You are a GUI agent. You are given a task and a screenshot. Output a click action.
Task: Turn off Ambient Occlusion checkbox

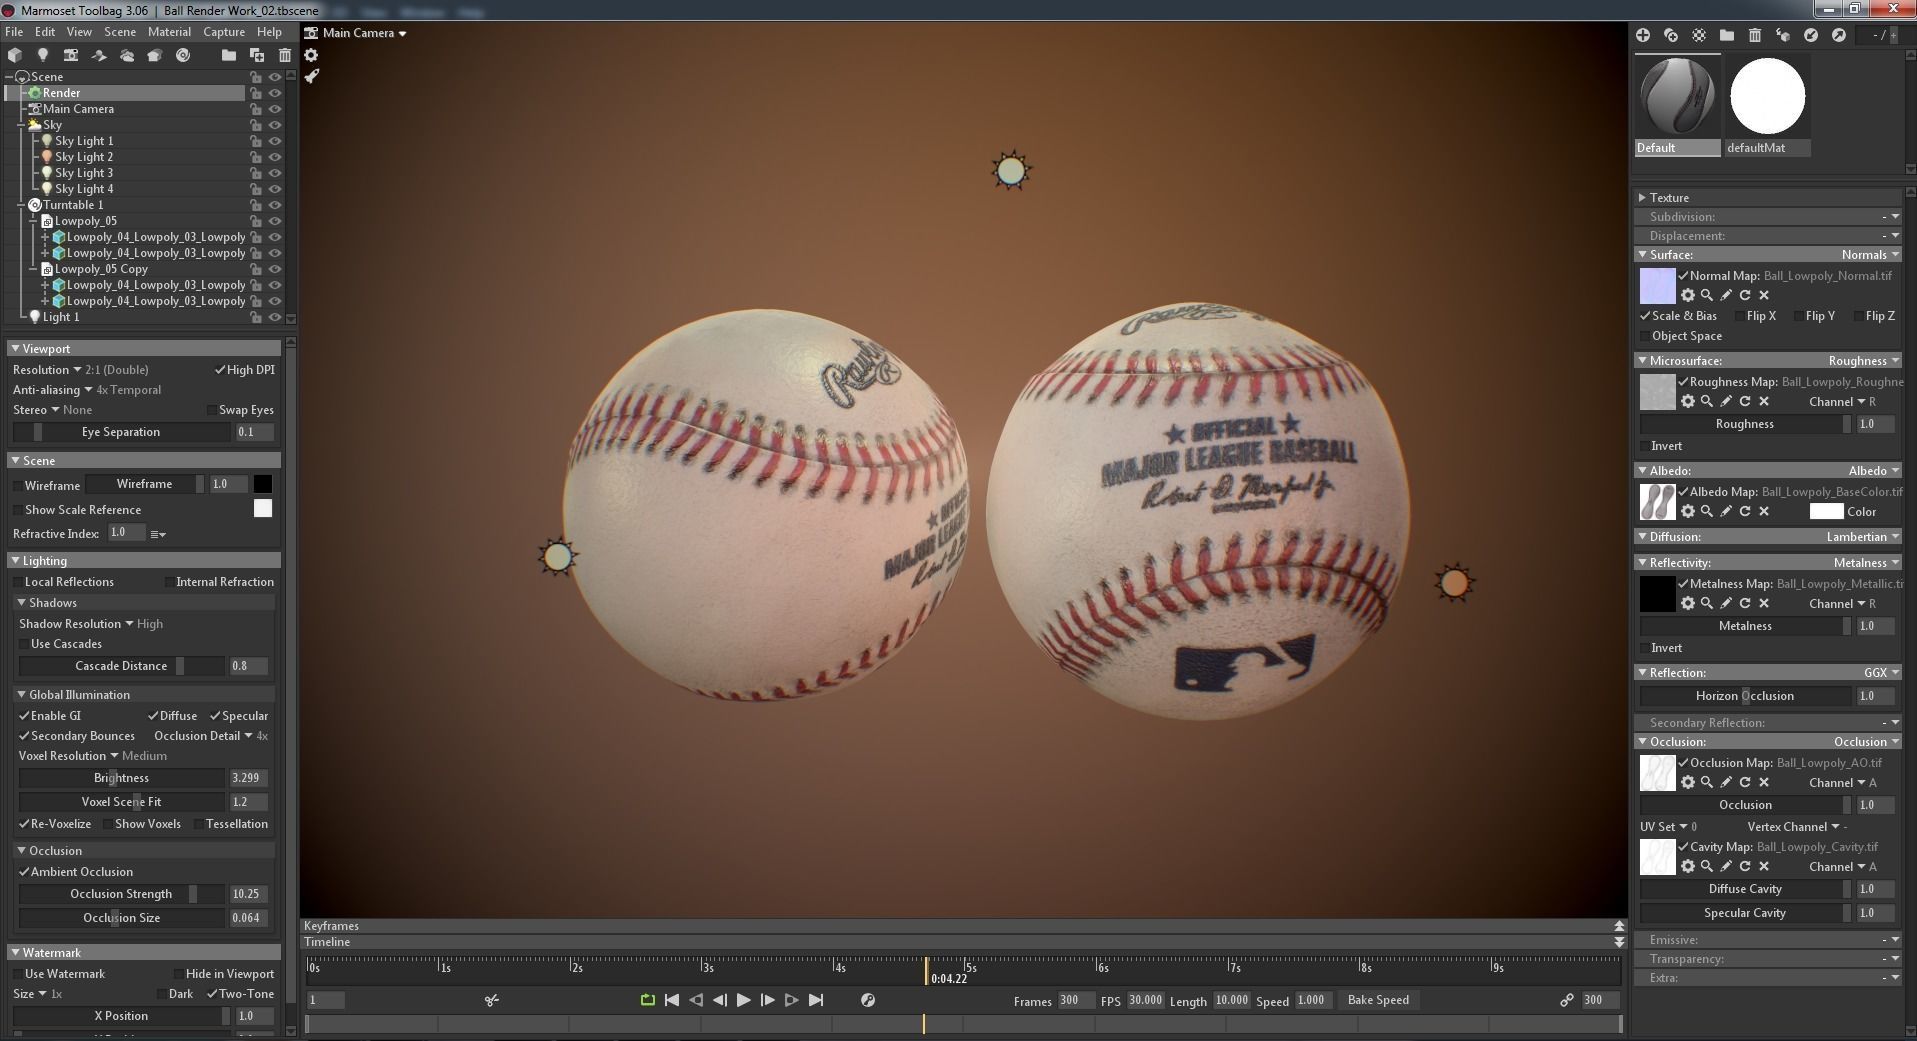(x=24, y=872)
